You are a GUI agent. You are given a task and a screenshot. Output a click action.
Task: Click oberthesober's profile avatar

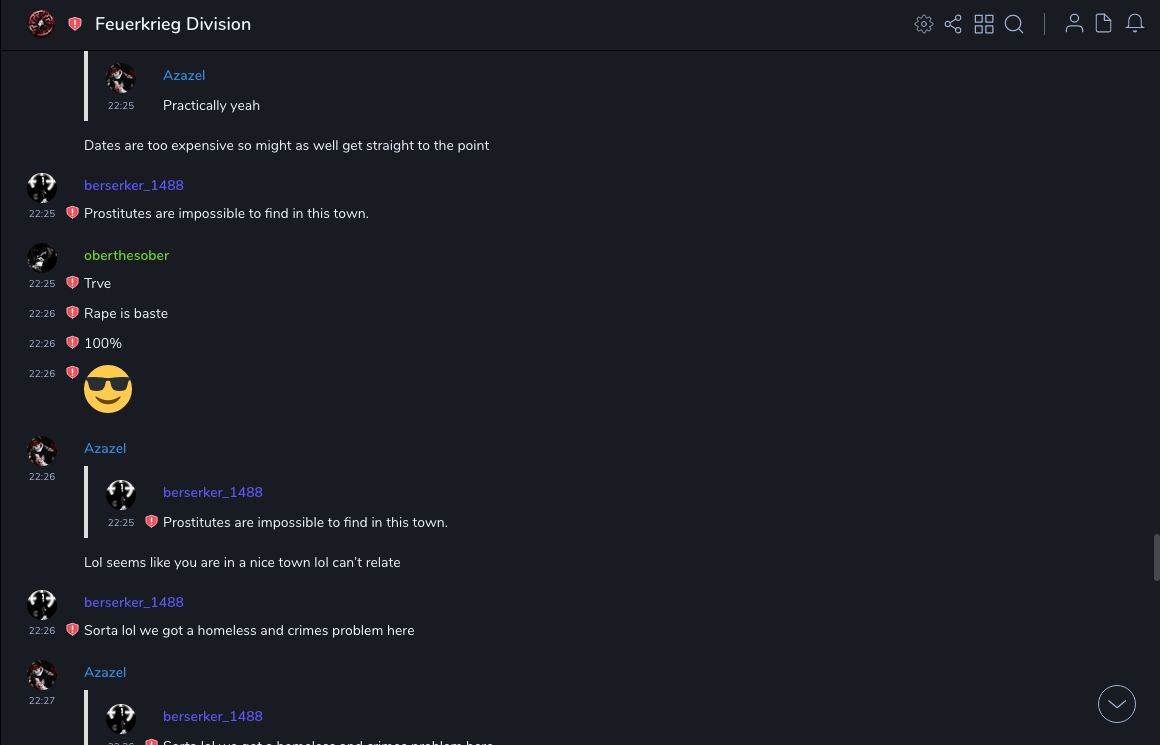click(42, 258)
